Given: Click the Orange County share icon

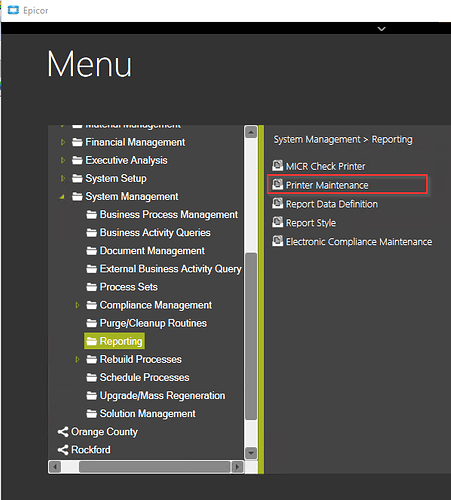Looking at the screenshot, I should (63, 432).
